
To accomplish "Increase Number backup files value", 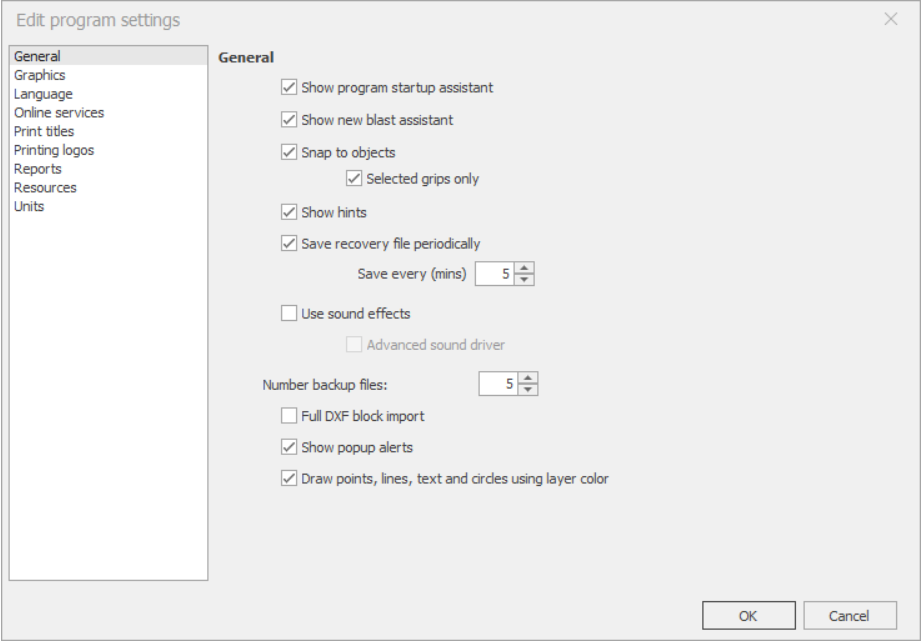I will [x=528, y=378].
